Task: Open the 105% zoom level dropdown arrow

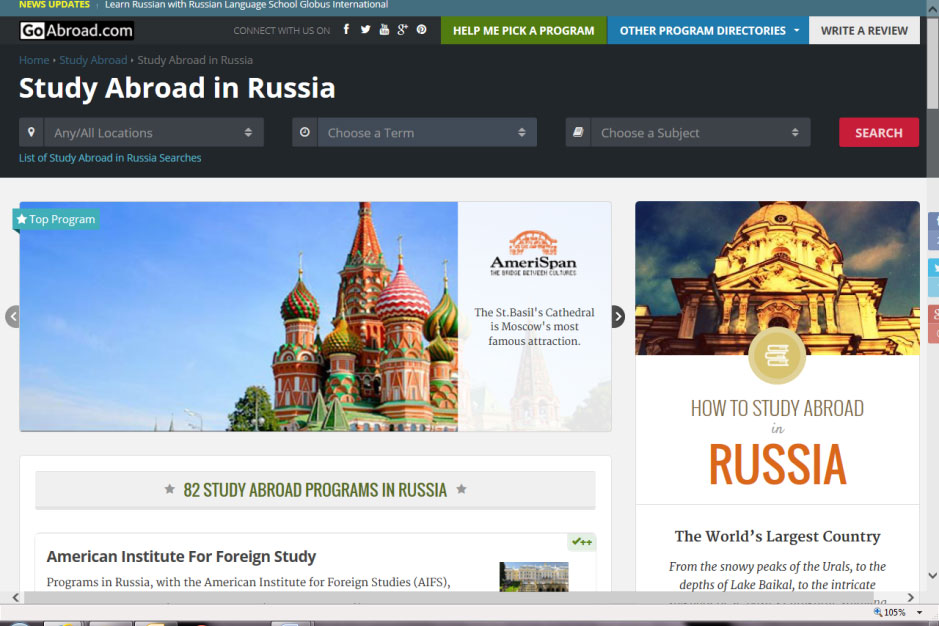Action: point(919,613)
